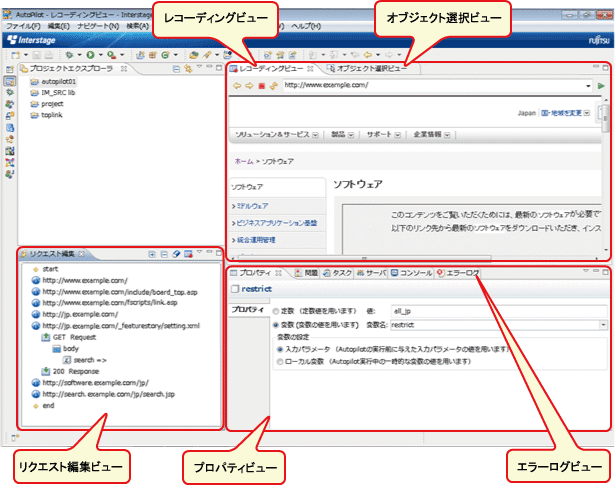Select the autopilot01 project folder
615x486 pixels.
click(57, 81)
